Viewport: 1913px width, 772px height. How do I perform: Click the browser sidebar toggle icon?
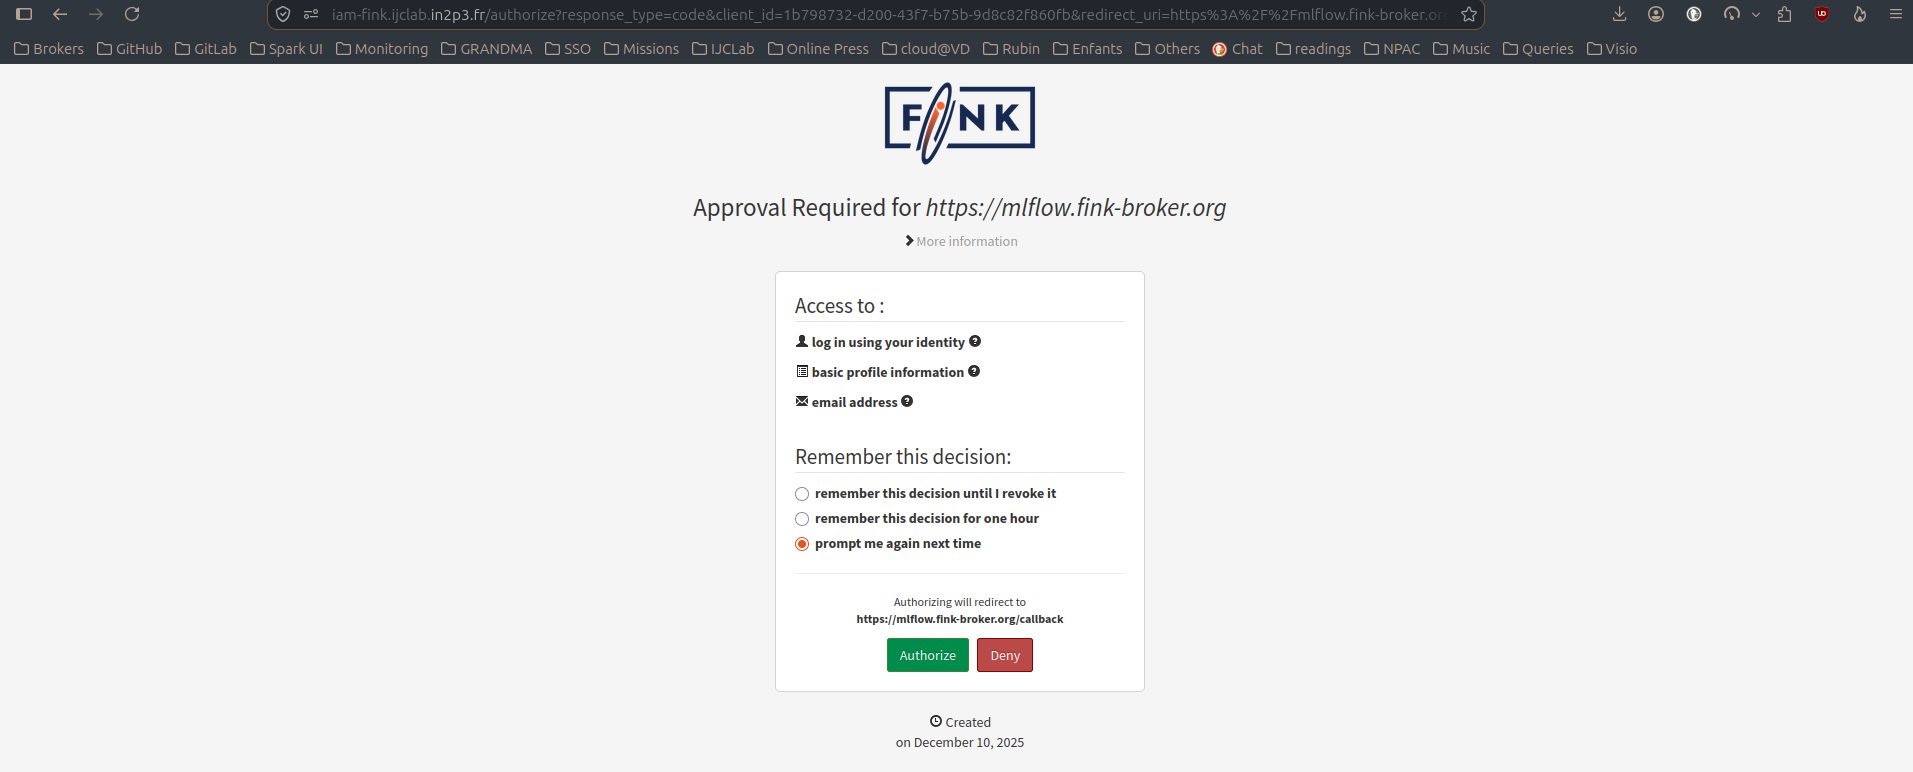pos(24,14)
